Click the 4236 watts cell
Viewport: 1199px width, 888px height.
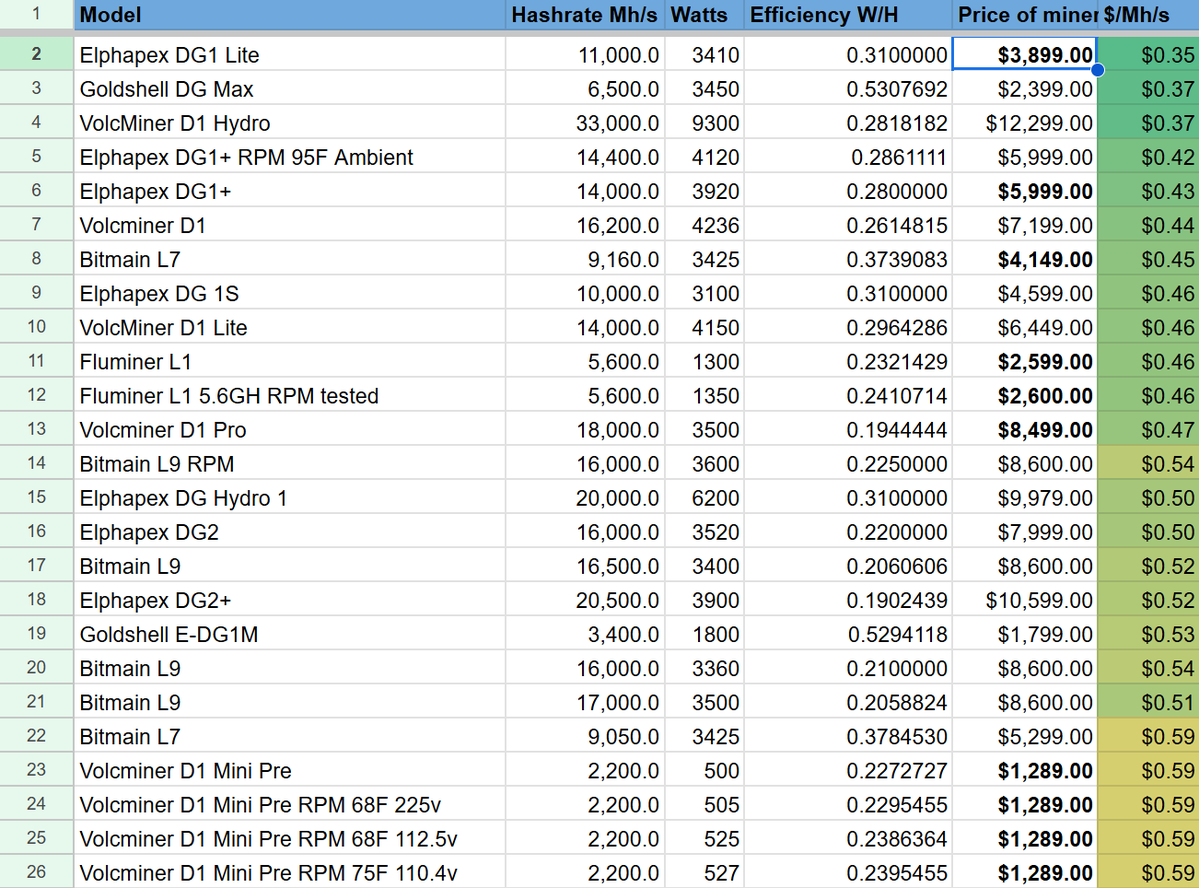(704, 225)
